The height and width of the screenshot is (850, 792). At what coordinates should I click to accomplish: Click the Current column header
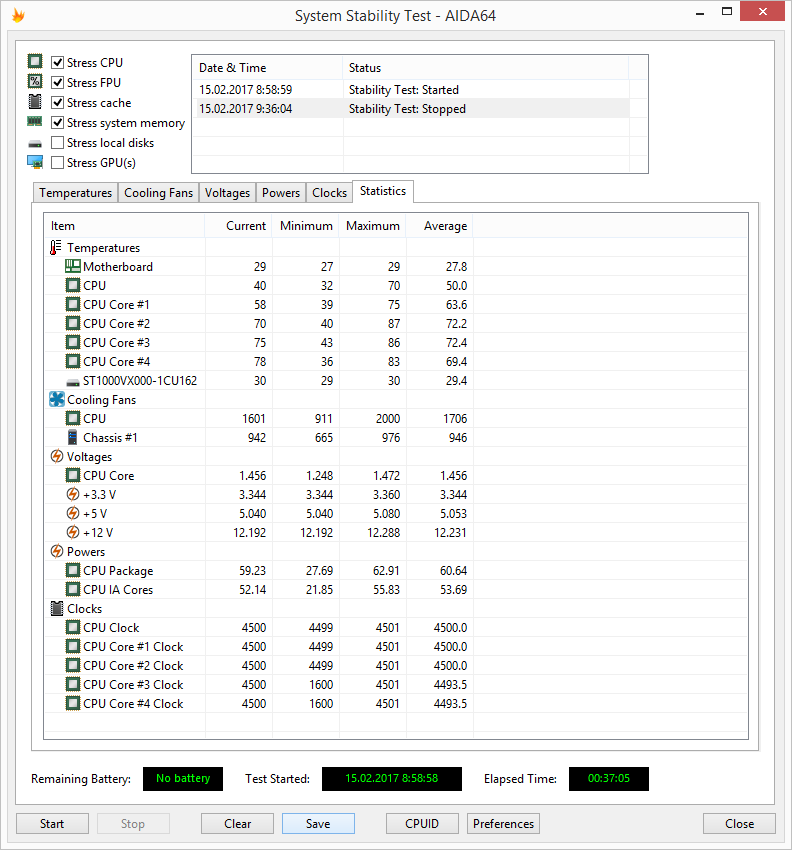point(239,226)
